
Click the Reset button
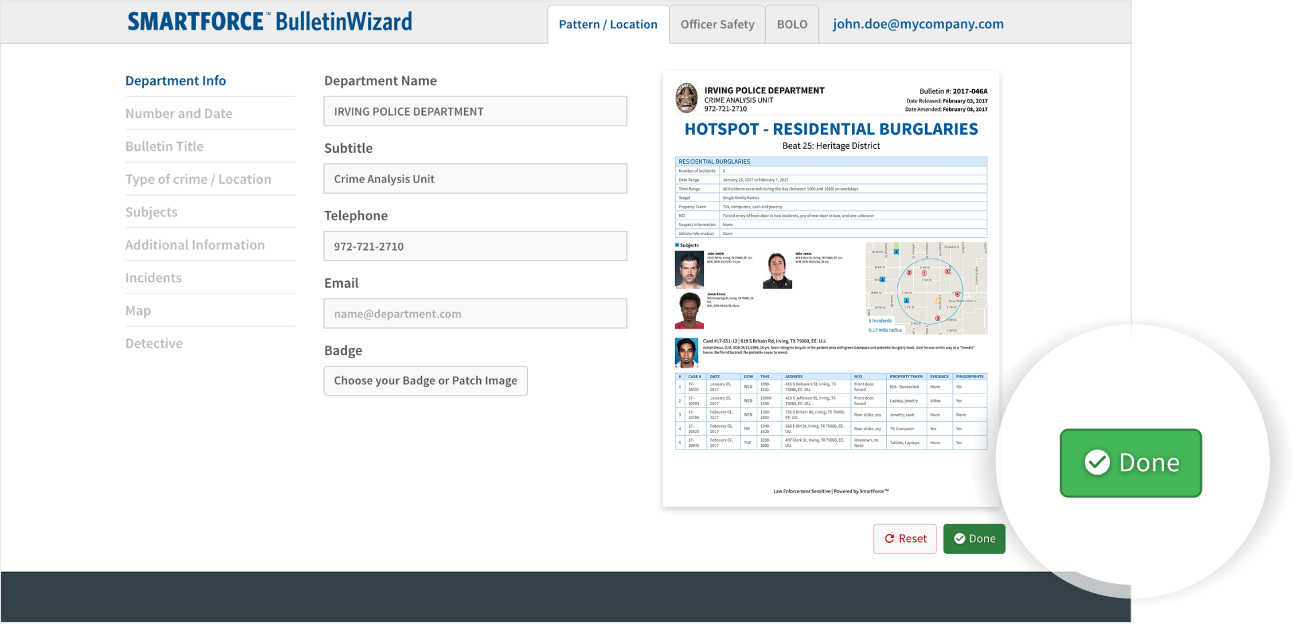coord(905,539)
